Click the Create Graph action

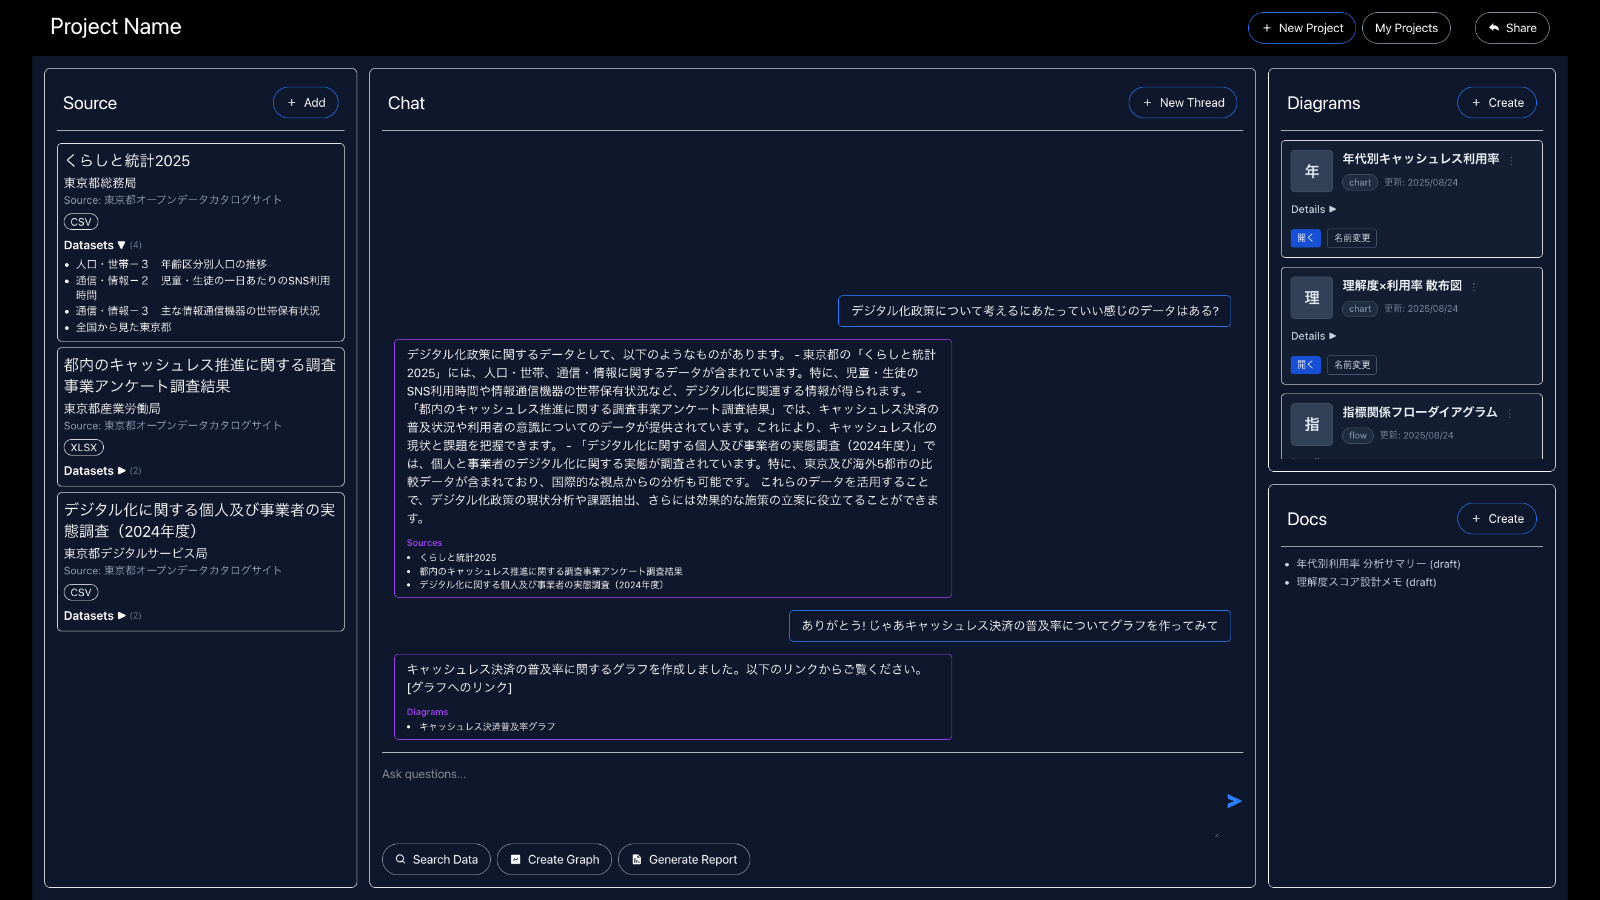pyautogui.click(x=554, y=859)
